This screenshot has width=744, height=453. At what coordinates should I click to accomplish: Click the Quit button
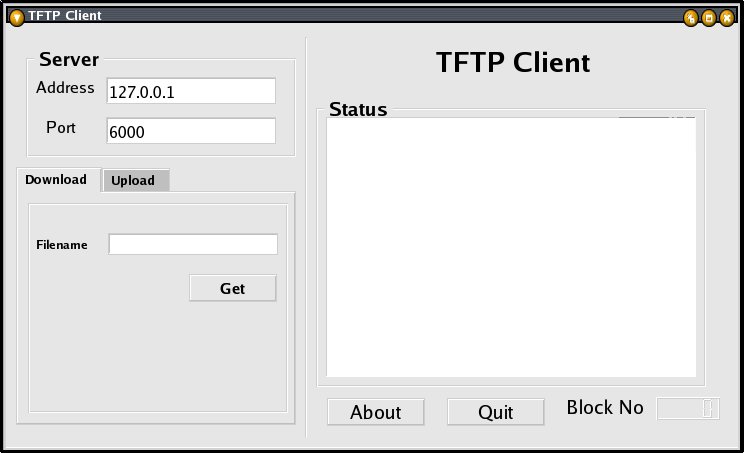pos(495,412)
